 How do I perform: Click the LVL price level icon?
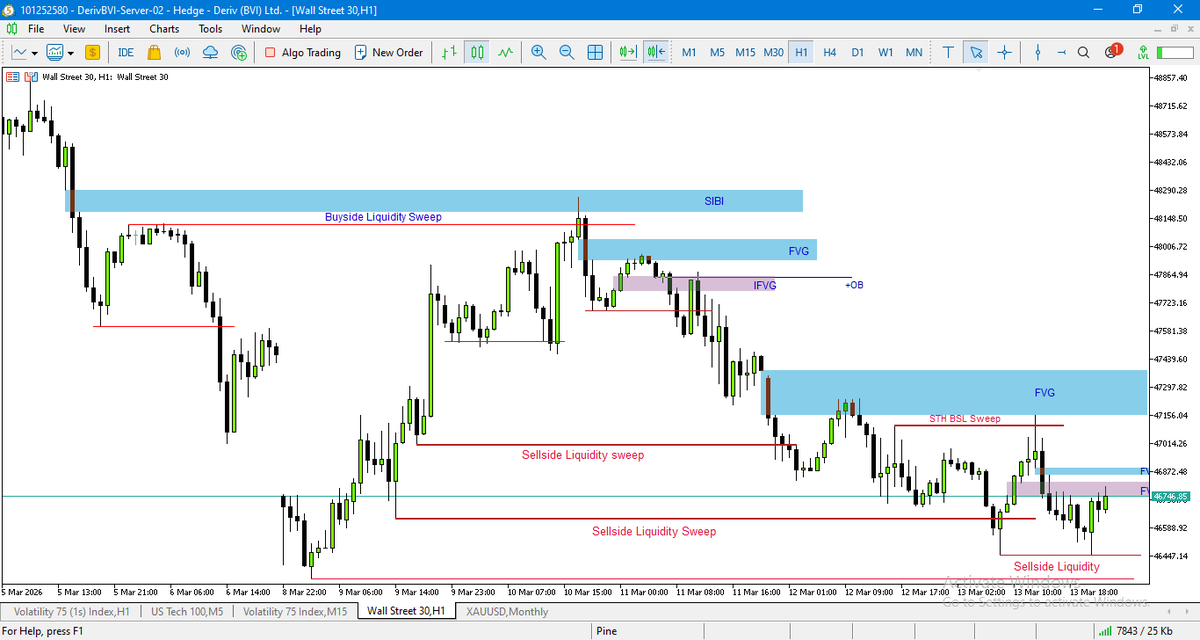[x=1143, y=52]
